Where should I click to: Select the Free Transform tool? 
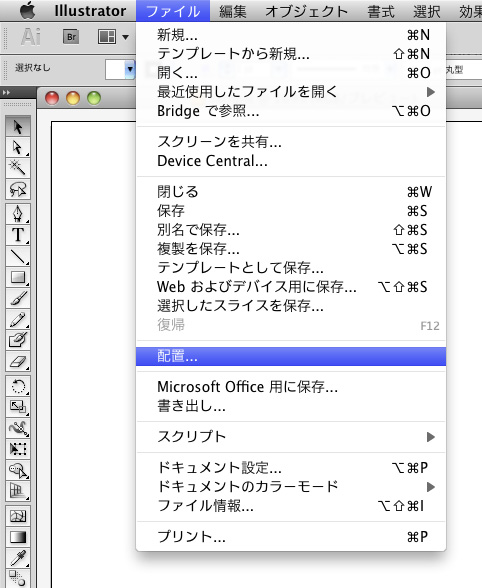(18, 449)
